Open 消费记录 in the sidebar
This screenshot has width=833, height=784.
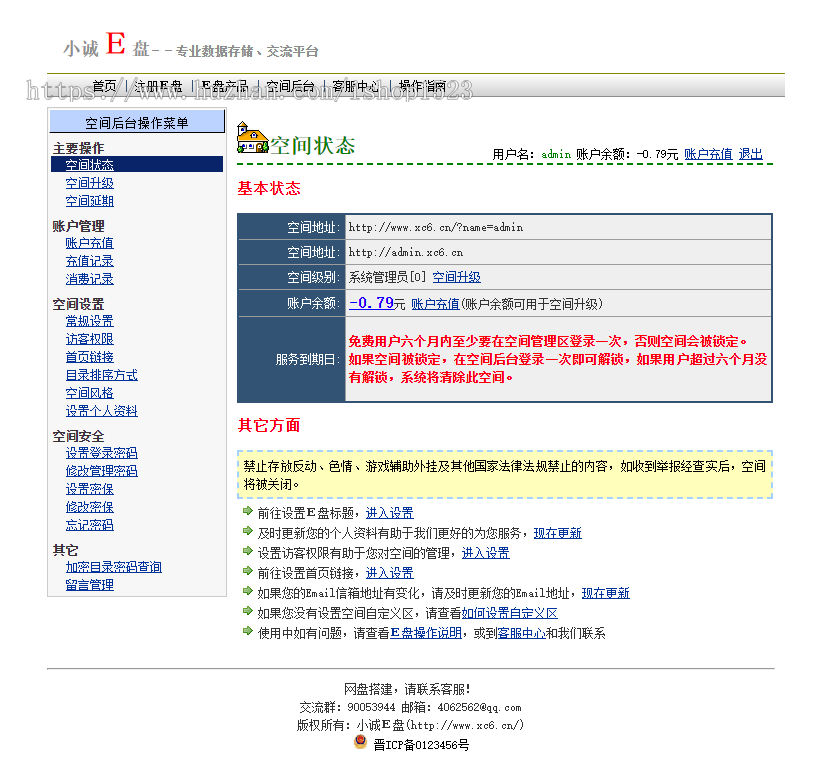pyautogui.click(x=89, y=279)
